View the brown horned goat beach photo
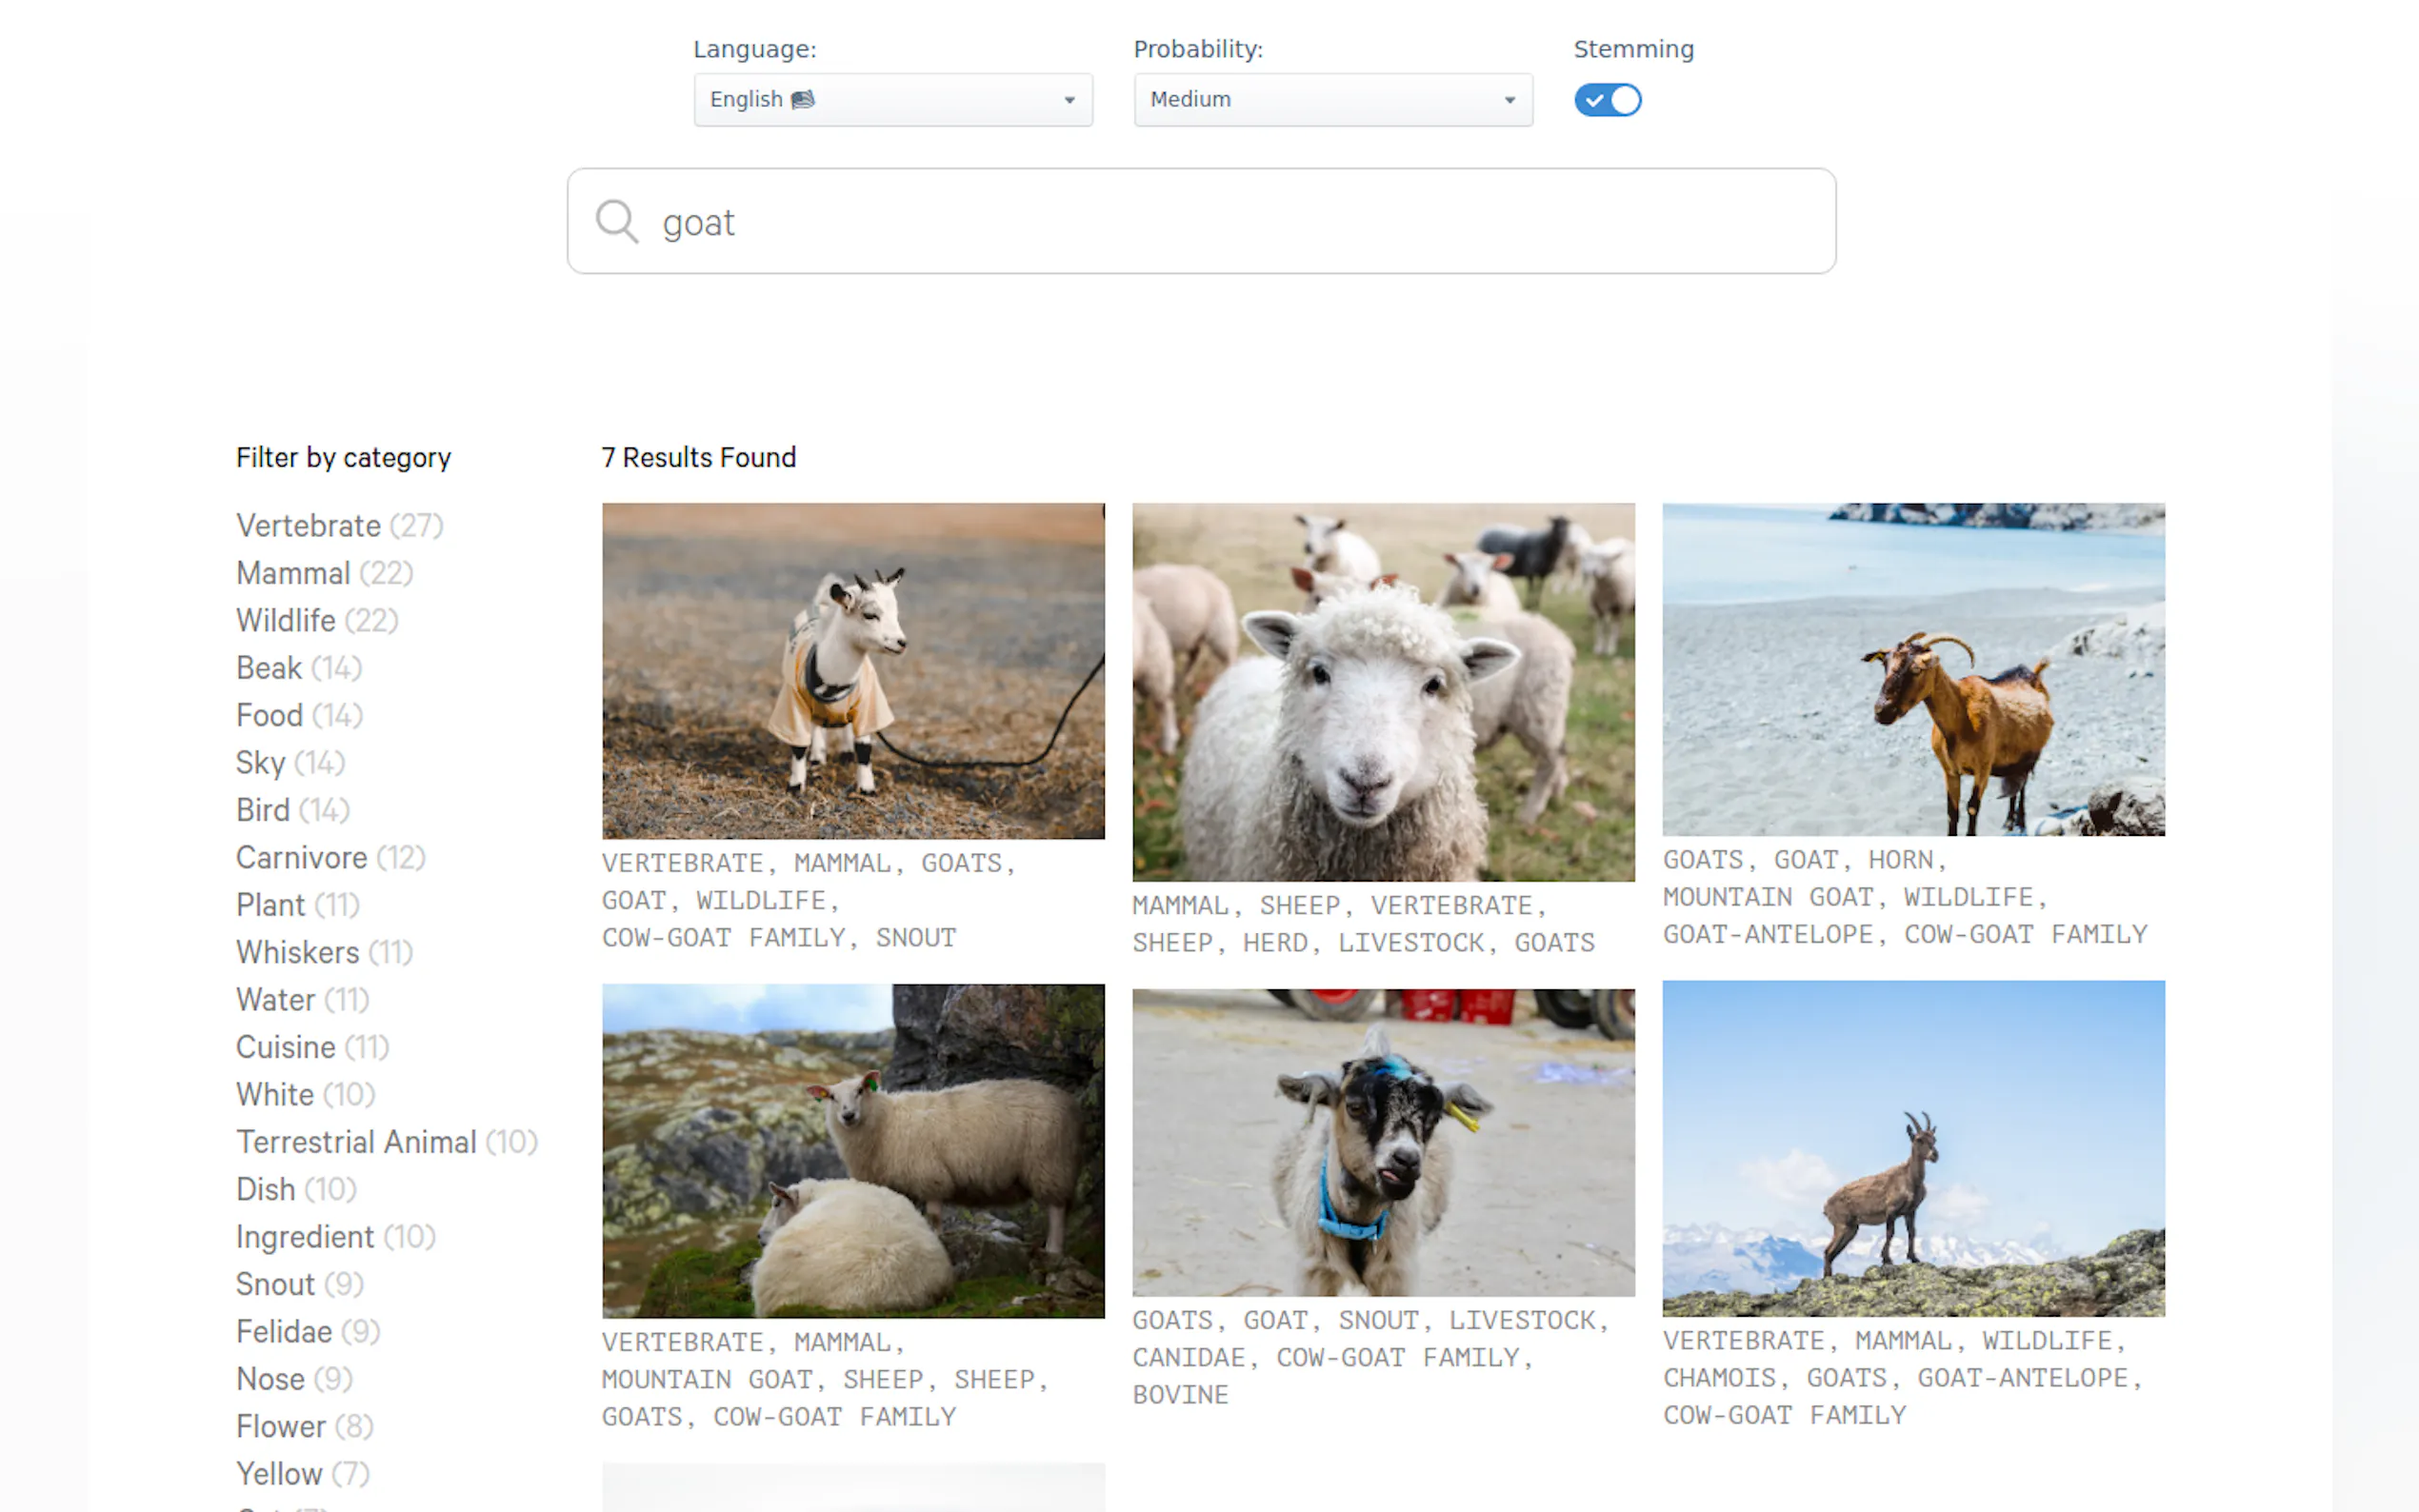 tap(1913, 669)
